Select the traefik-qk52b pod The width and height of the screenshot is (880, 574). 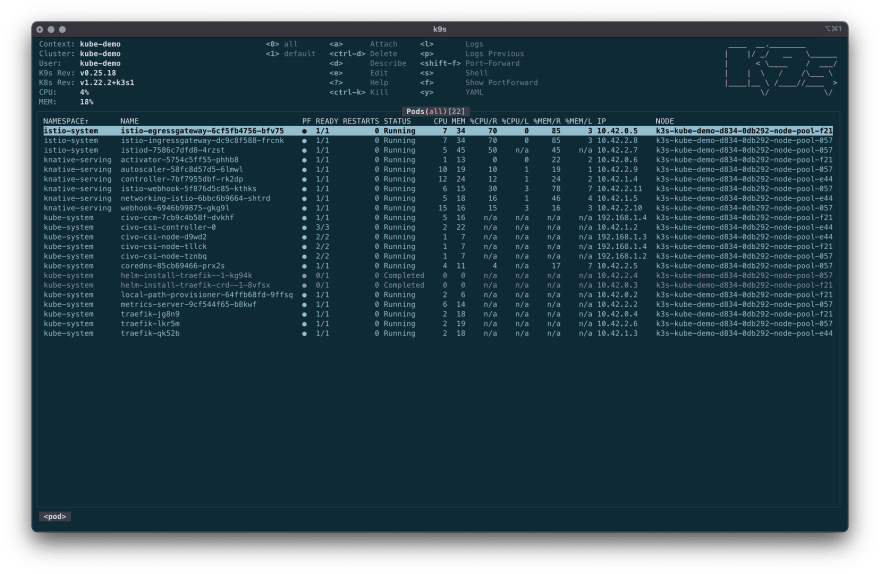coord(438,333)
